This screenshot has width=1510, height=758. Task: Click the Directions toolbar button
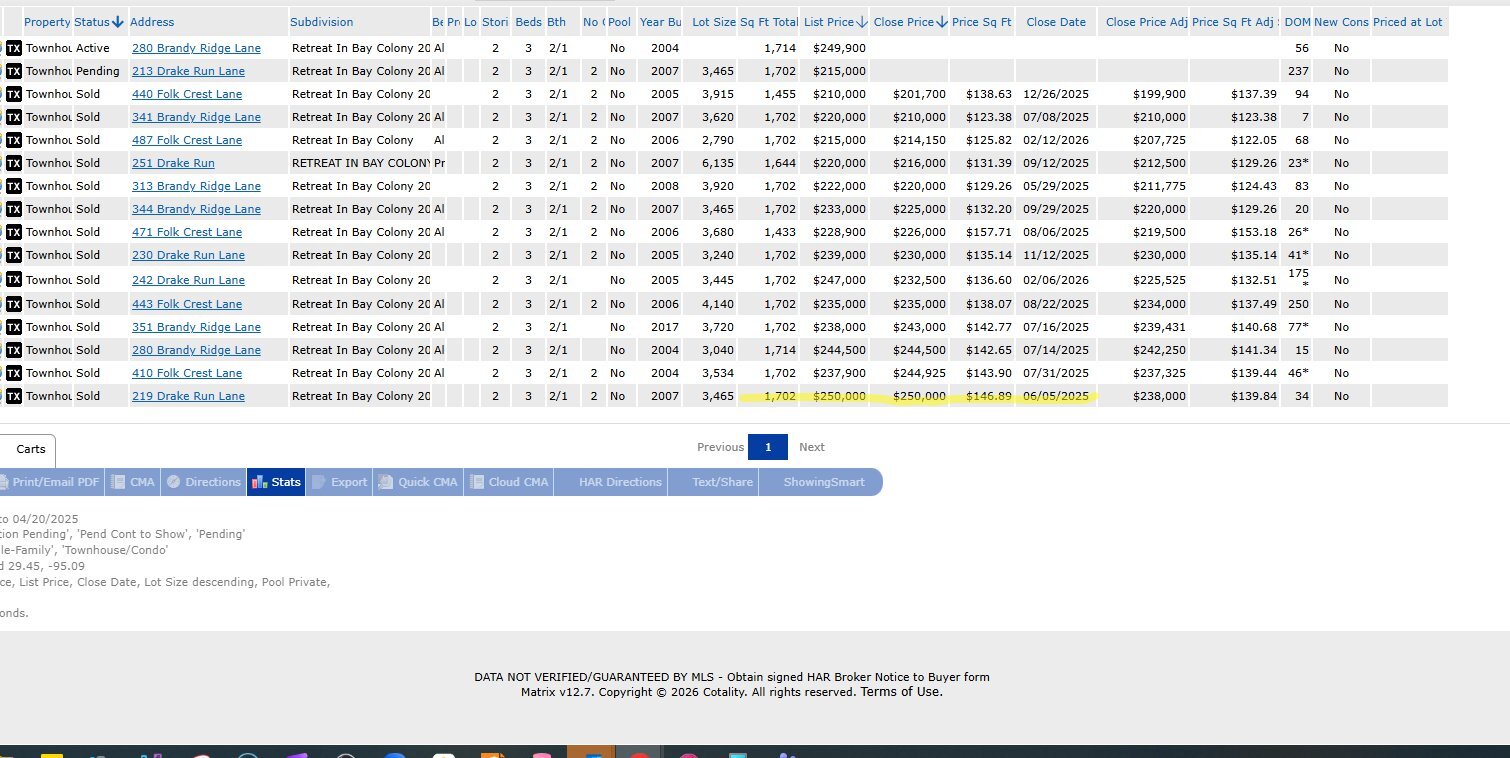pos(204,482)
